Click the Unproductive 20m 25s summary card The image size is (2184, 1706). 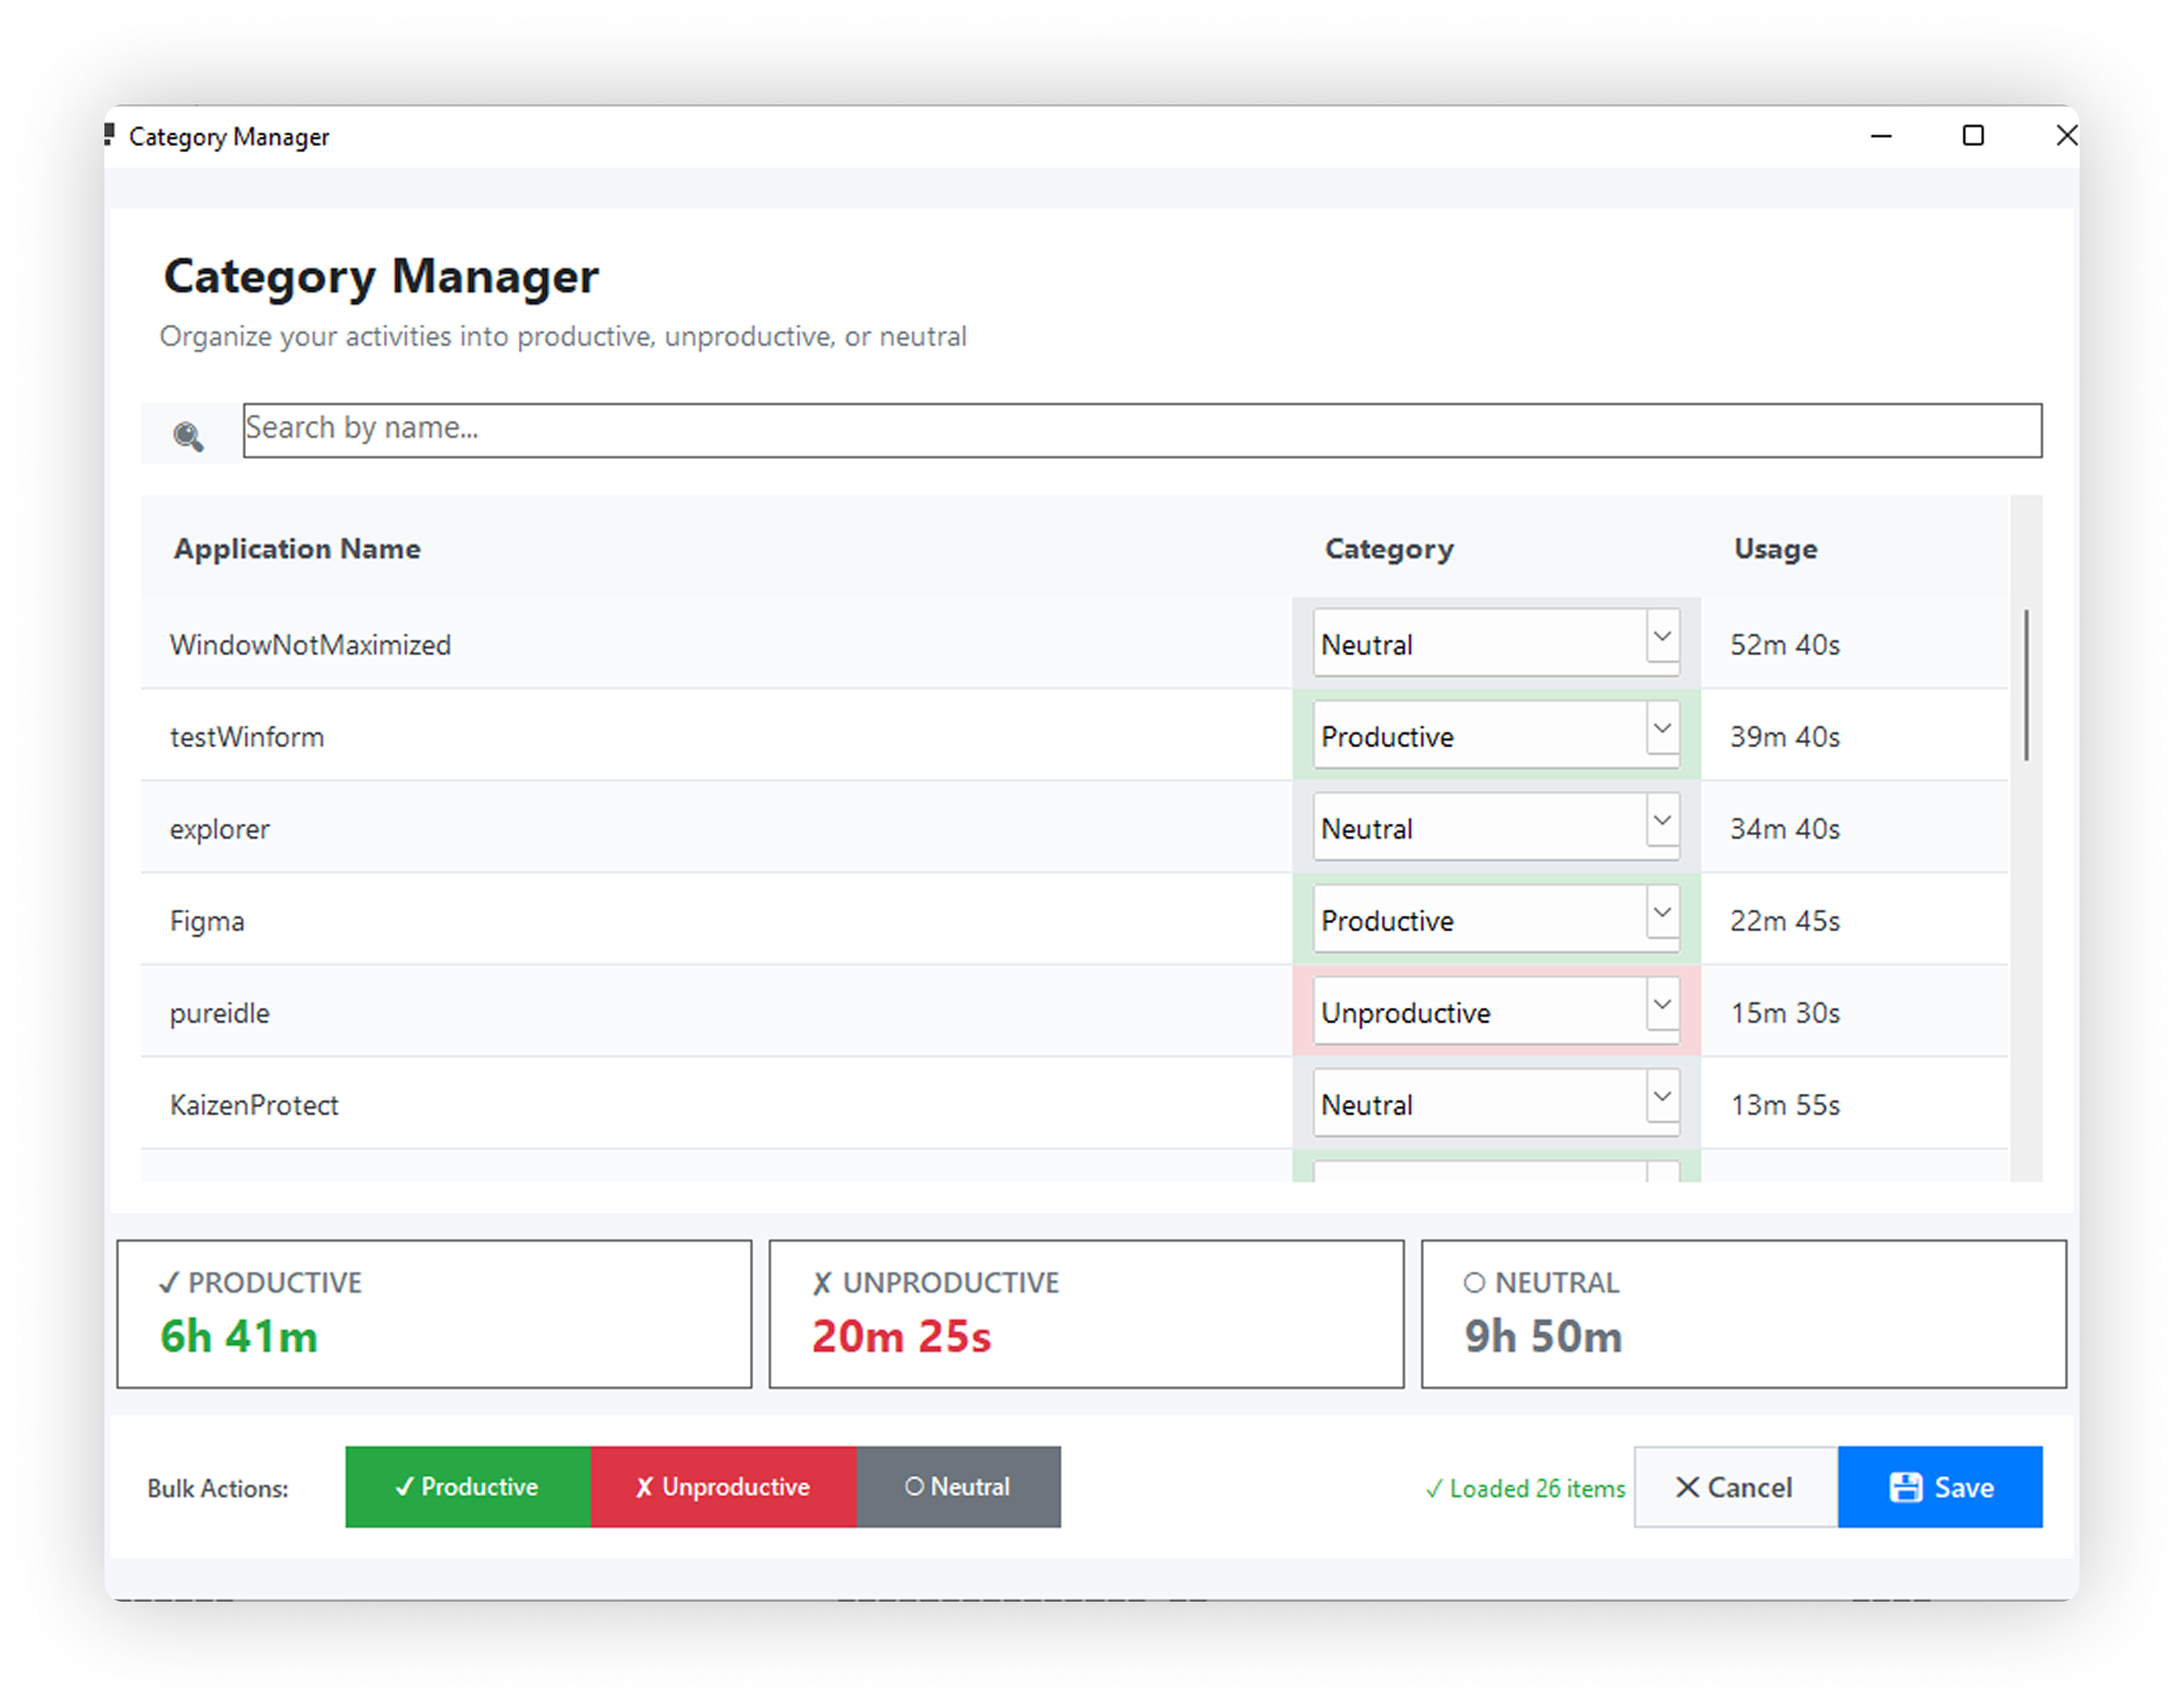pos(1086,1313)
